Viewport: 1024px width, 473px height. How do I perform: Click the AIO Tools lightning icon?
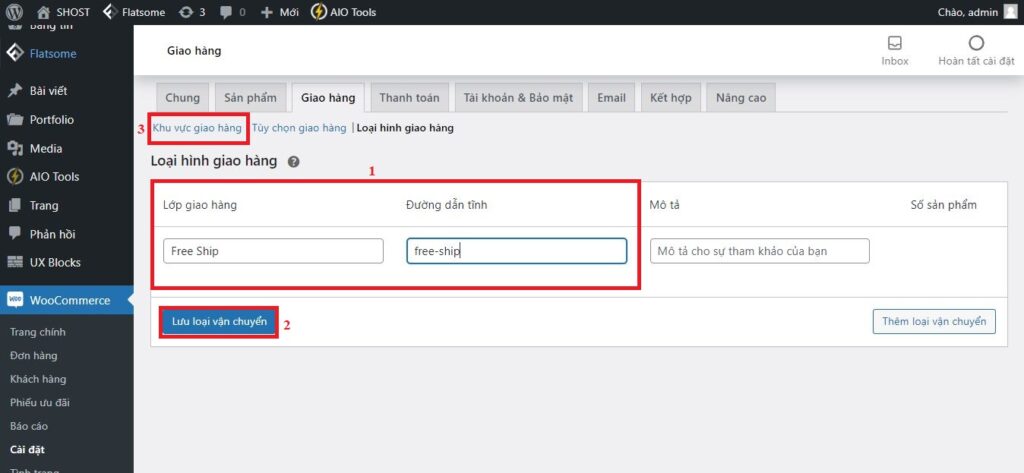pos(318,12)
